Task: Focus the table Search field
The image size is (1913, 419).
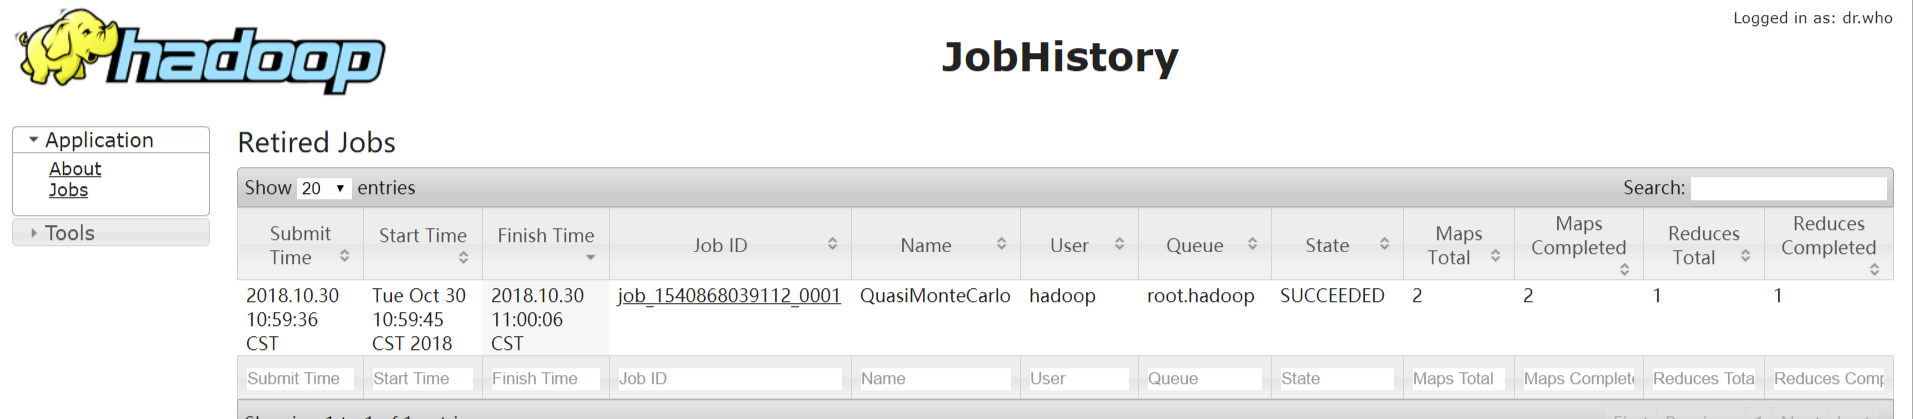Action: pyautogui.click(x=1788, y=188)
